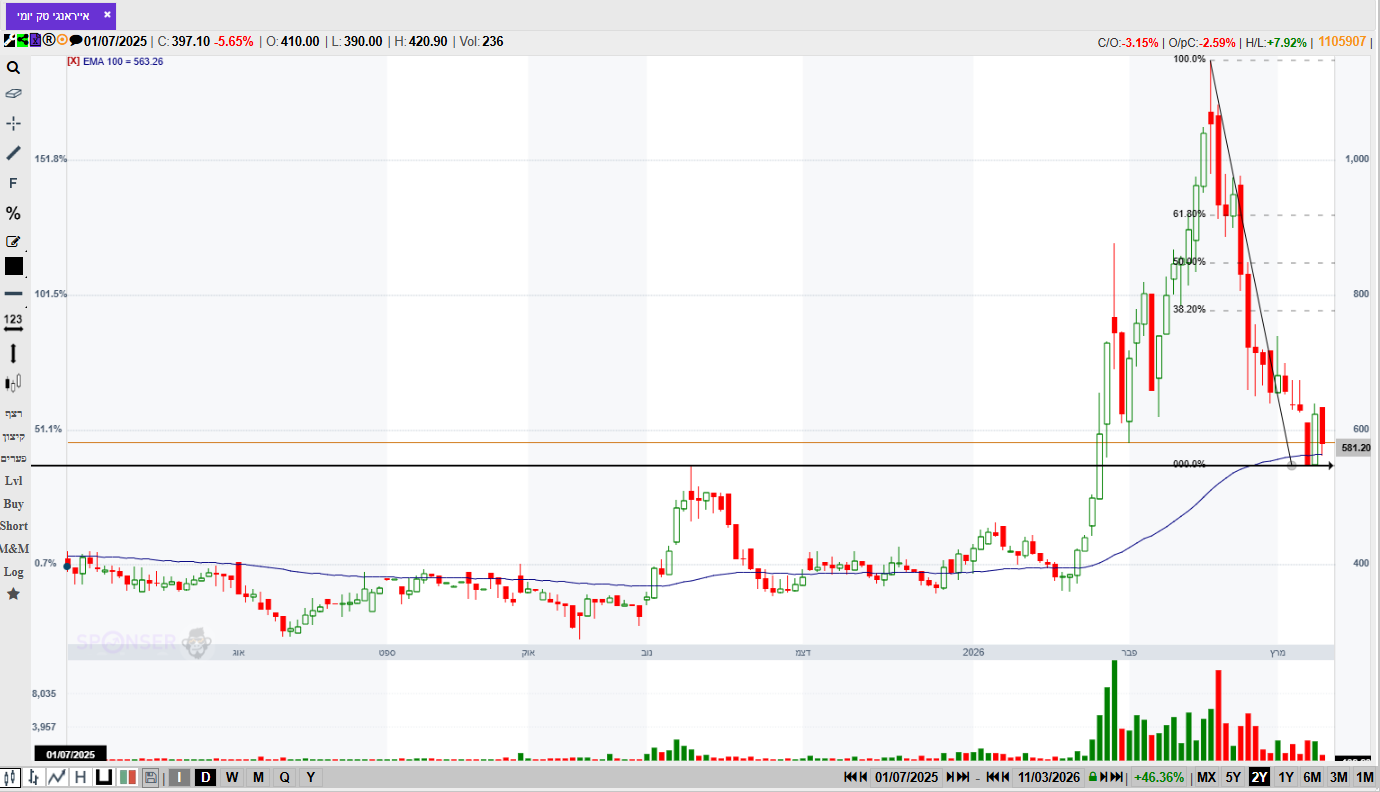Step start date back one bar
The image size is (1380, 792).
coord(864,777)
